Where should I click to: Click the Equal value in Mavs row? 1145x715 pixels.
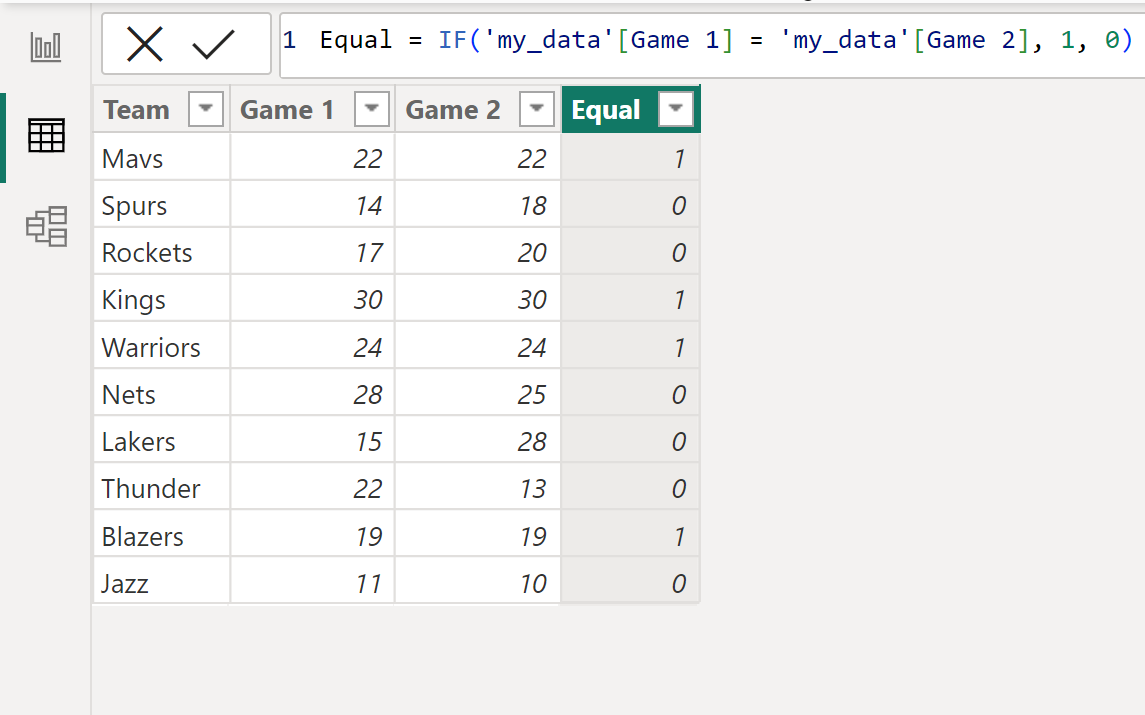(630, 158)
